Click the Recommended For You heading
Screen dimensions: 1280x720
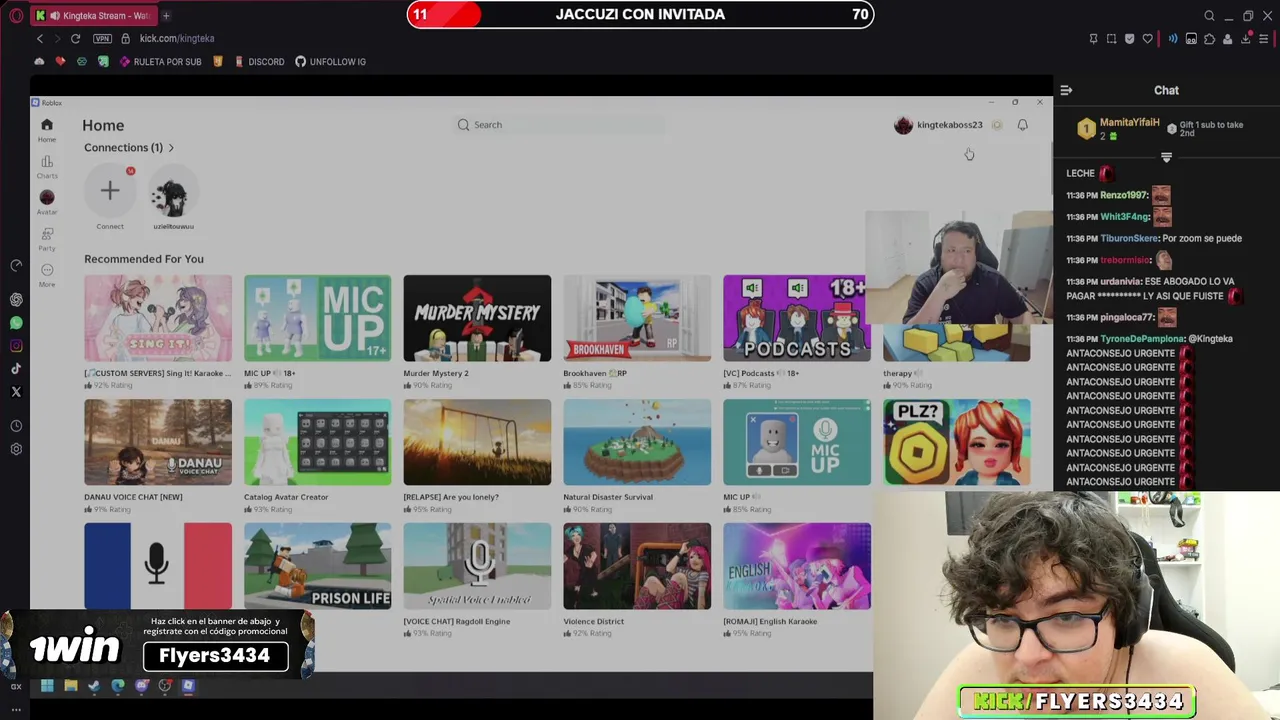(144, 259)
